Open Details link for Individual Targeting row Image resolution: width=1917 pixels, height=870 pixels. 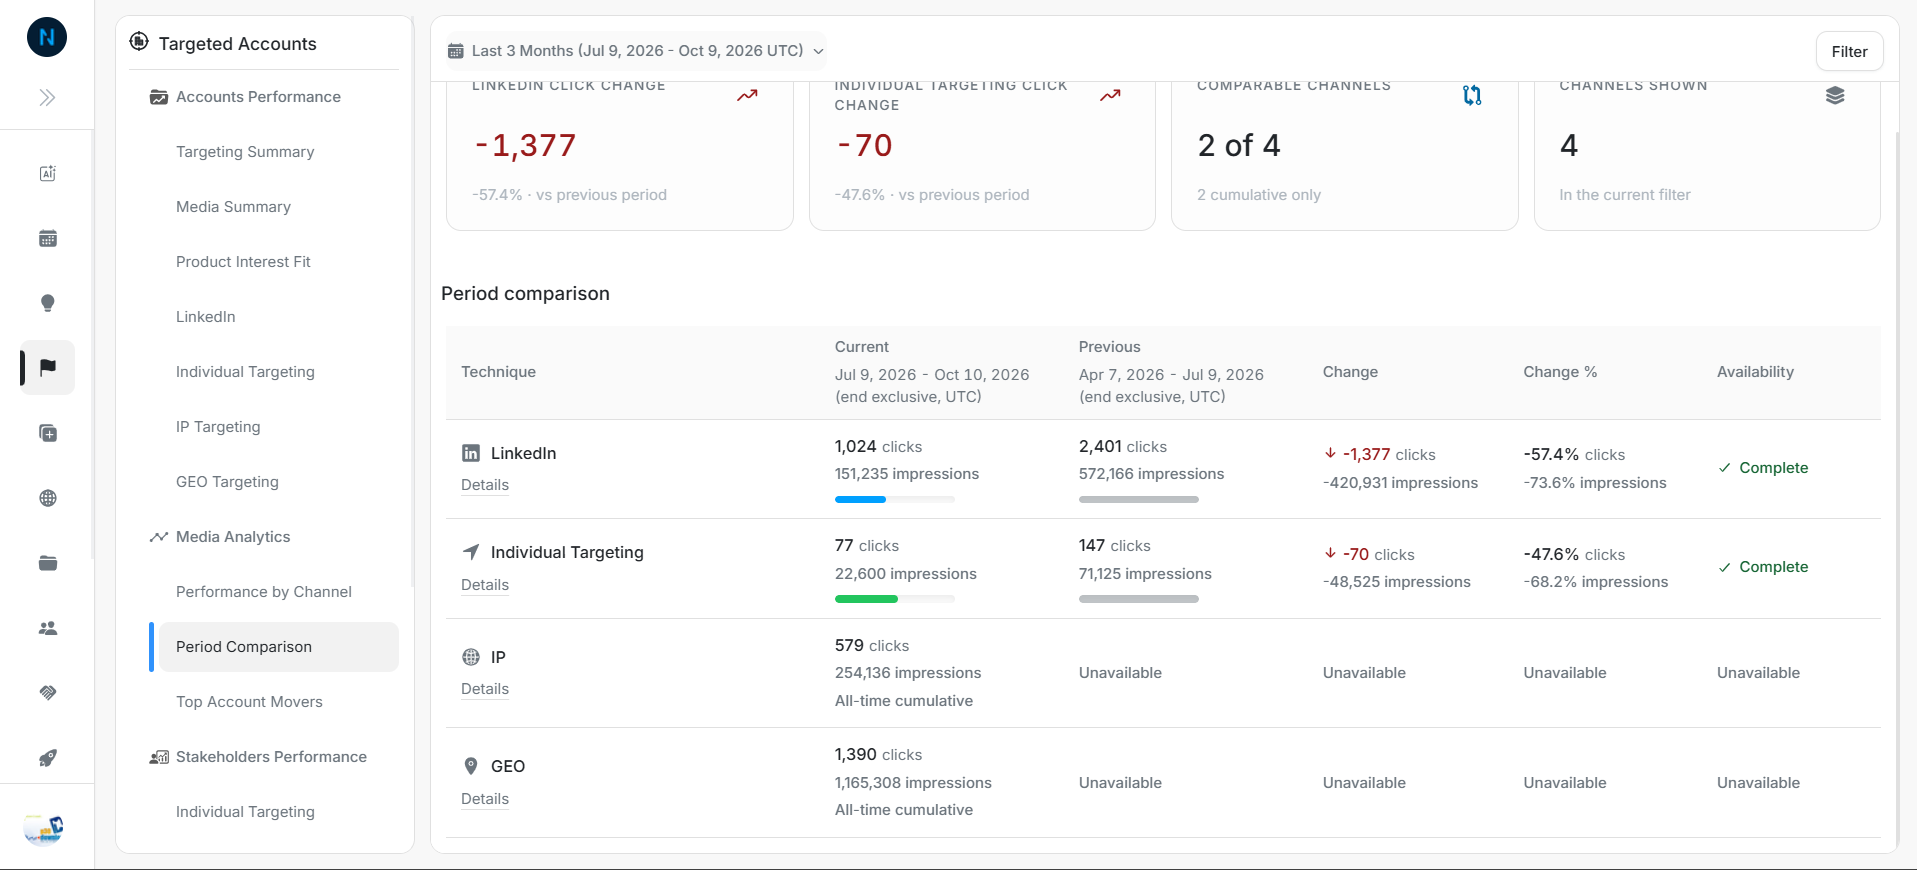(x=485, y=585)
